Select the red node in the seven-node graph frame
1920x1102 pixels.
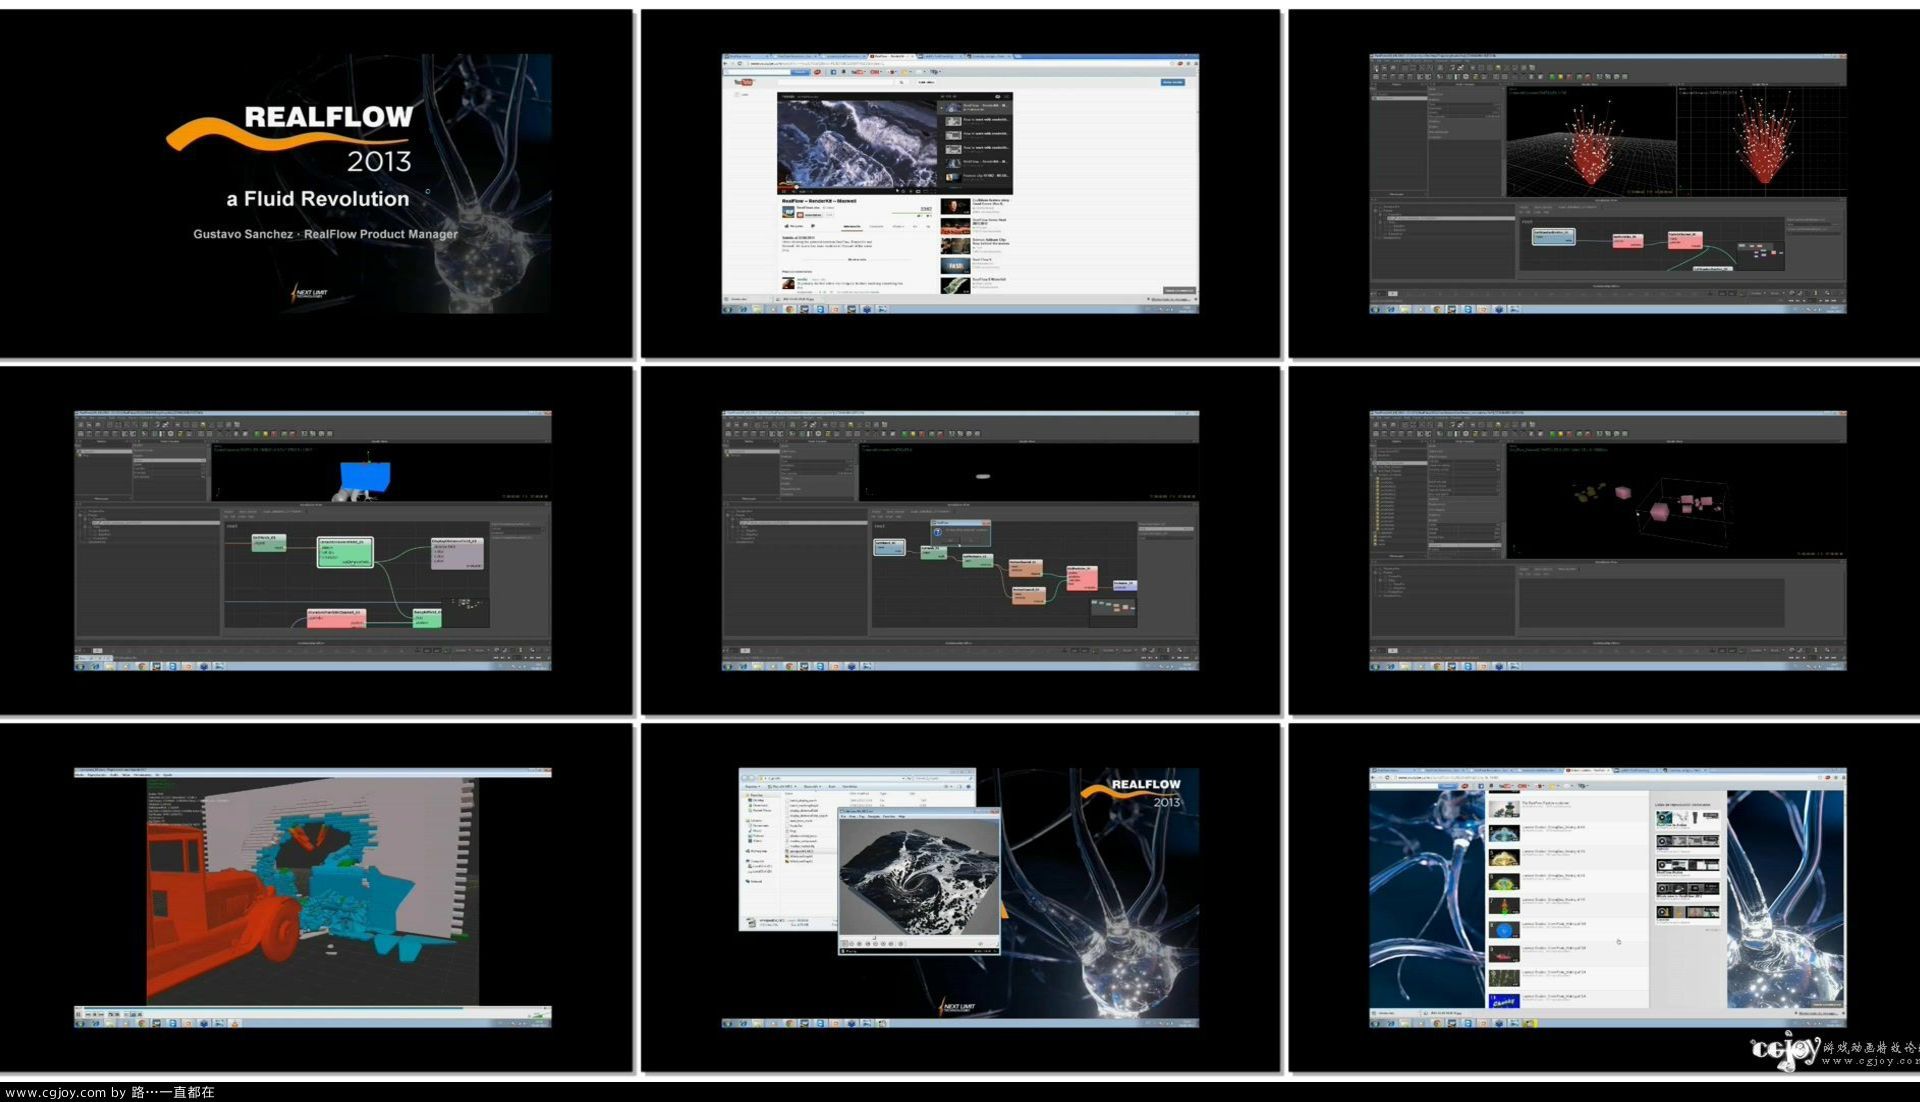click(1082, 578)
